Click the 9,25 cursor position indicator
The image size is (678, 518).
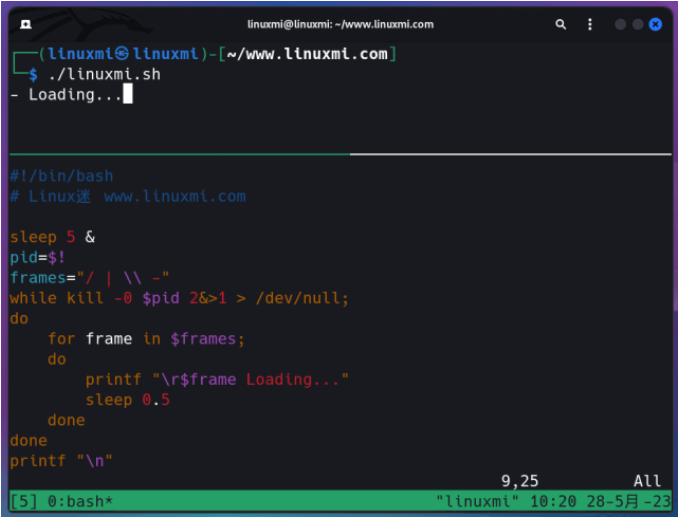520,481
